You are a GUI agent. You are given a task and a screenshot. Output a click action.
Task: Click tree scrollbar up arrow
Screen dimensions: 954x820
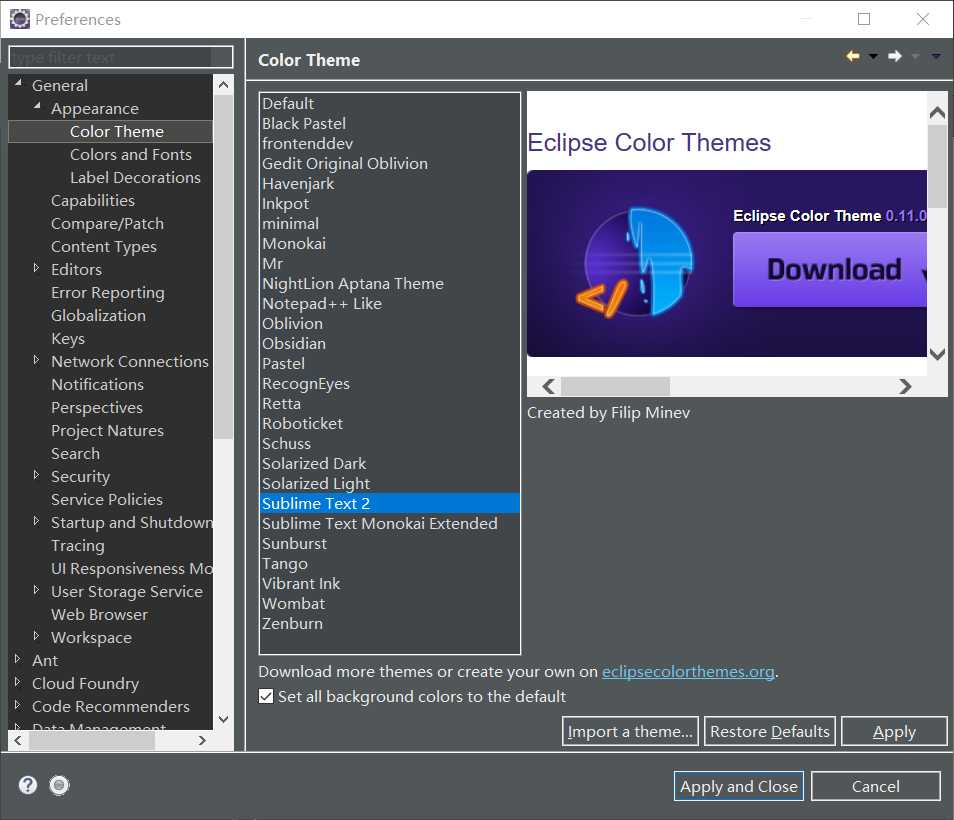click(223, 85)
